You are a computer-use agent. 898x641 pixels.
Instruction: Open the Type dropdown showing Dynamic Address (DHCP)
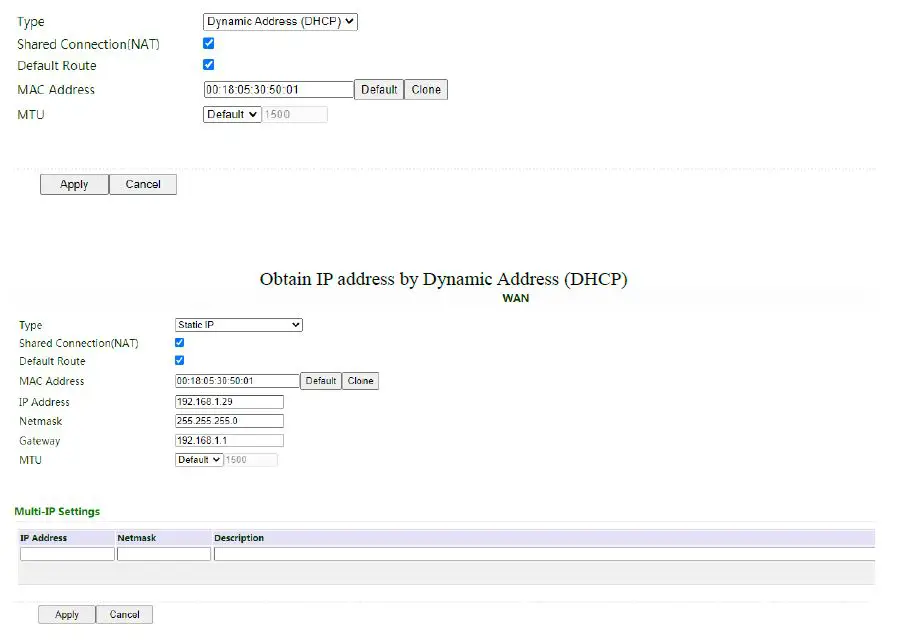(279, 20)
